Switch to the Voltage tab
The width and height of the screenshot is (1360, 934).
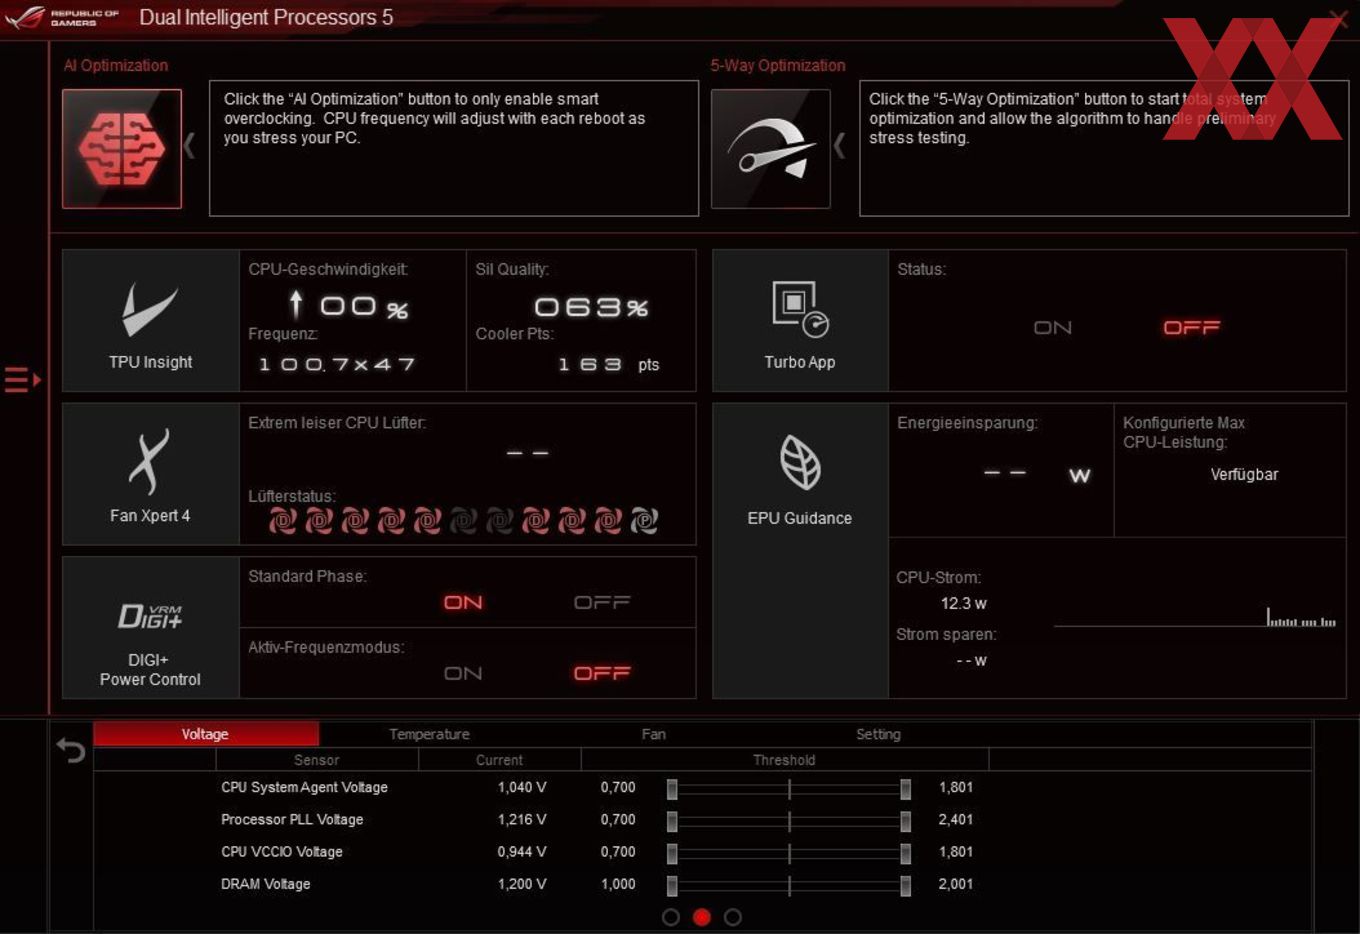(206, 734)
